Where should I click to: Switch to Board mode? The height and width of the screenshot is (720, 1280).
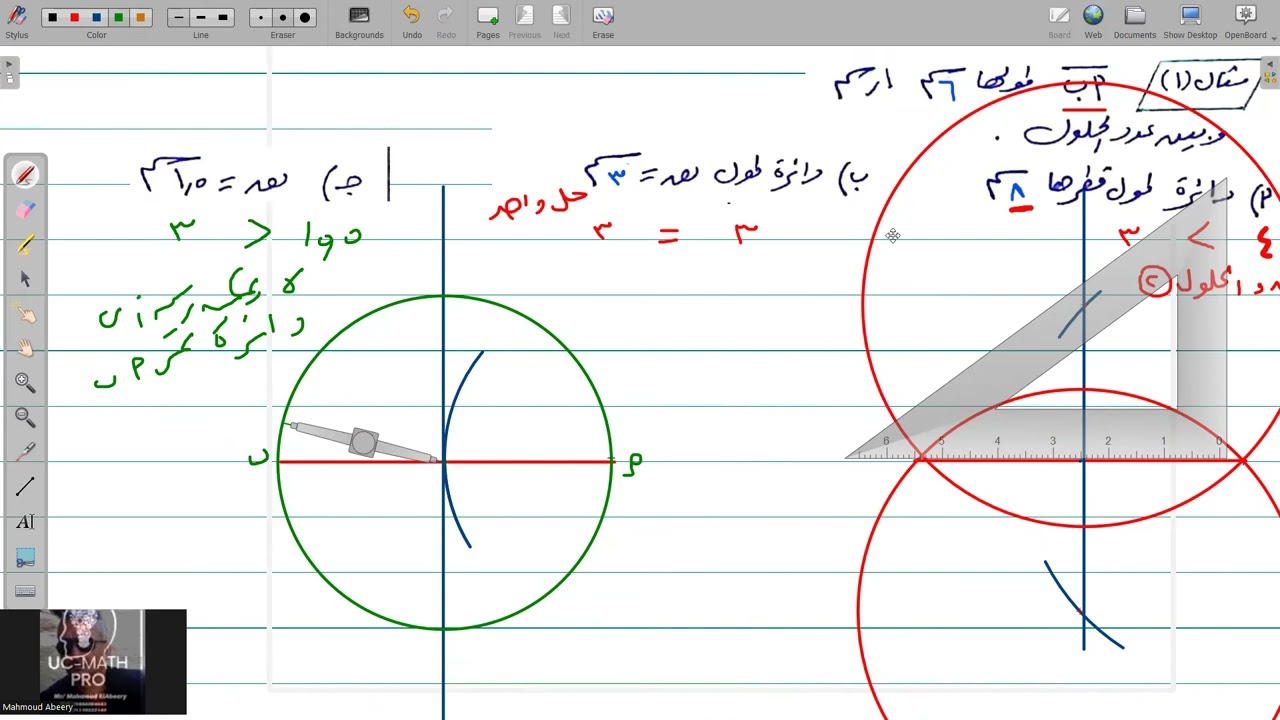(x=1059, y=22)
